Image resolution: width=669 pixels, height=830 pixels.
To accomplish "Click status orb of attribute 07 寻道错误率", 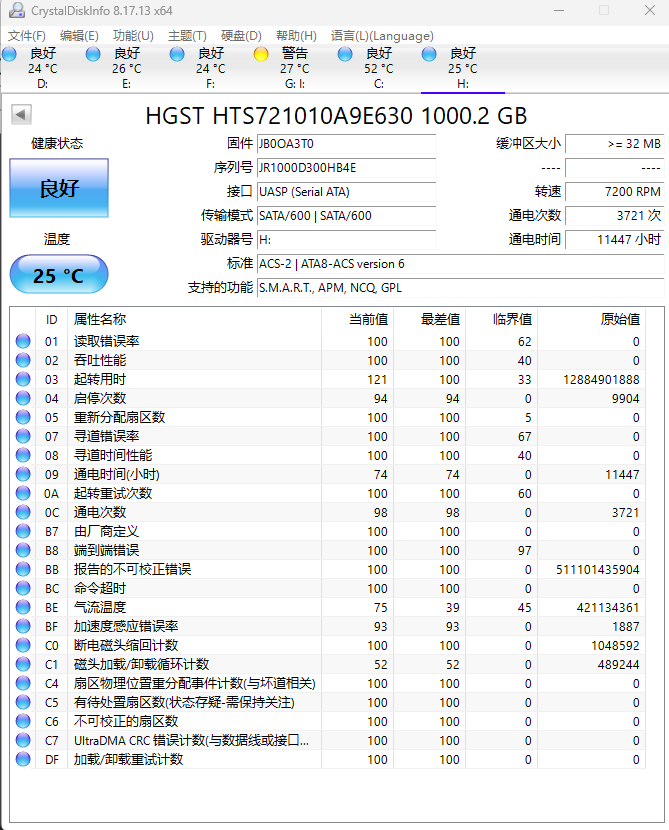I will pos(23,436).
